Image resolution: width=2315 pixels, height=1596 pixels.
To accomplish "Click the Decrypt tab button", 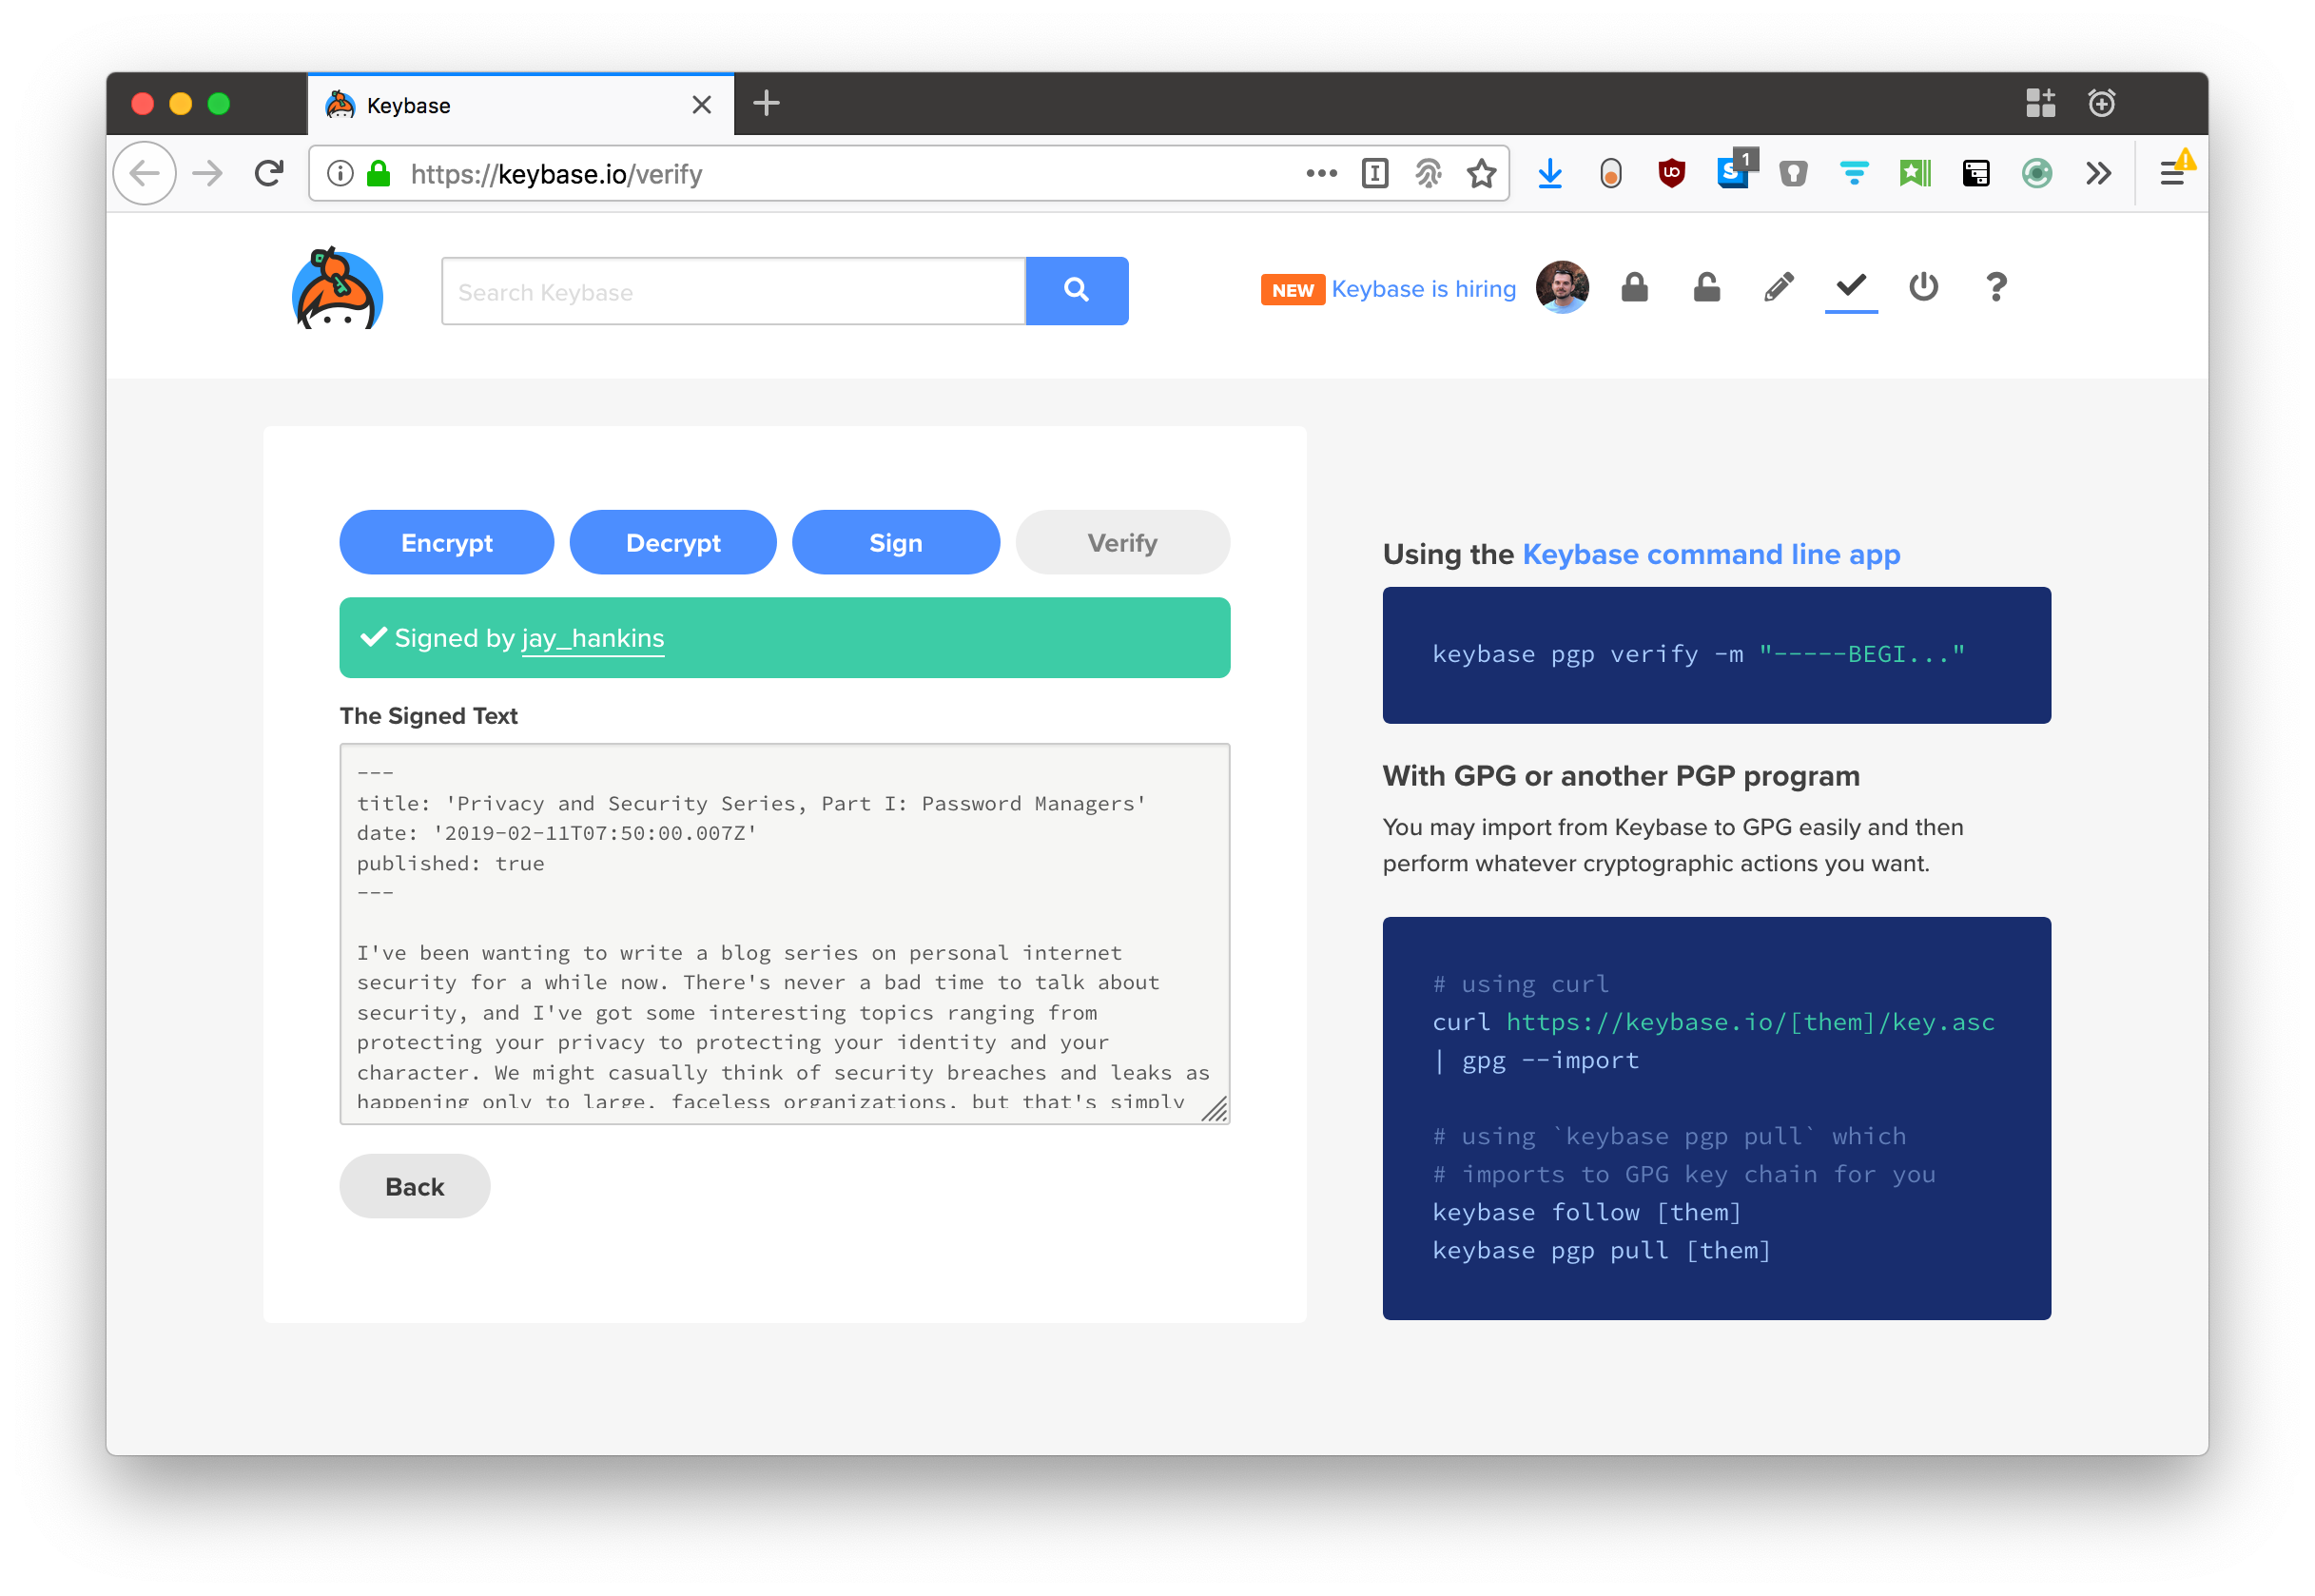I will click(672, 540).
